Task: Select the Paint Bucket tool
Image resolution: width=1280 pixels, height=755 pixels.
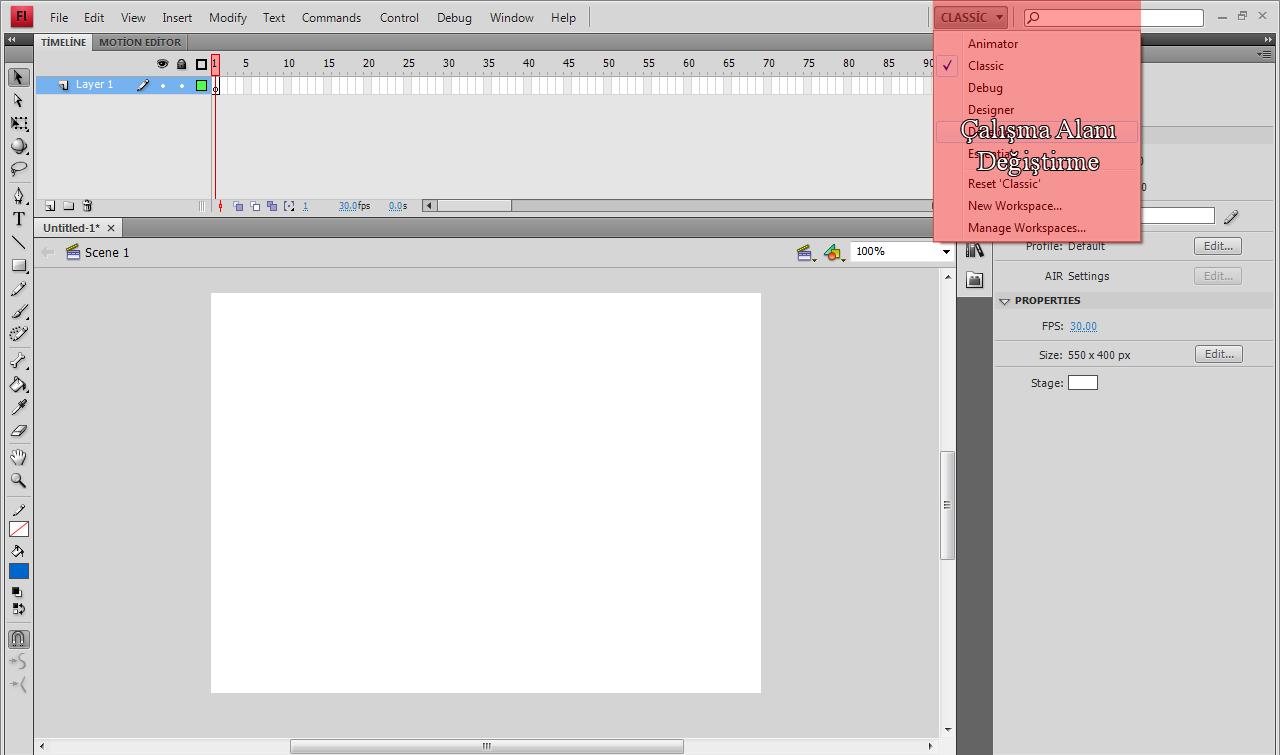Action: [18, 384]
